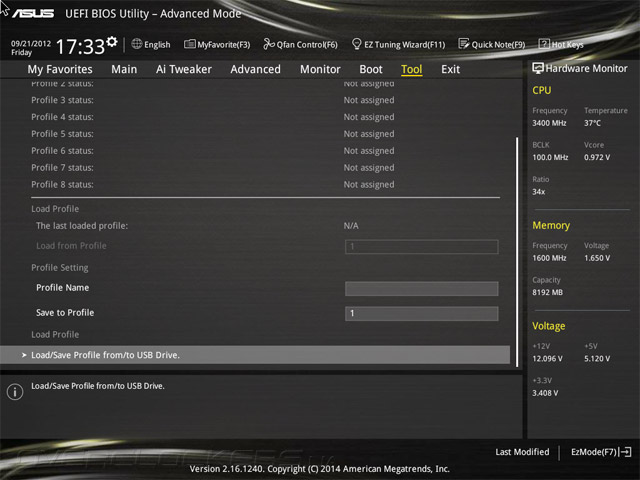
Task: Click the Load from Profile field
Action: click(422, 247)
